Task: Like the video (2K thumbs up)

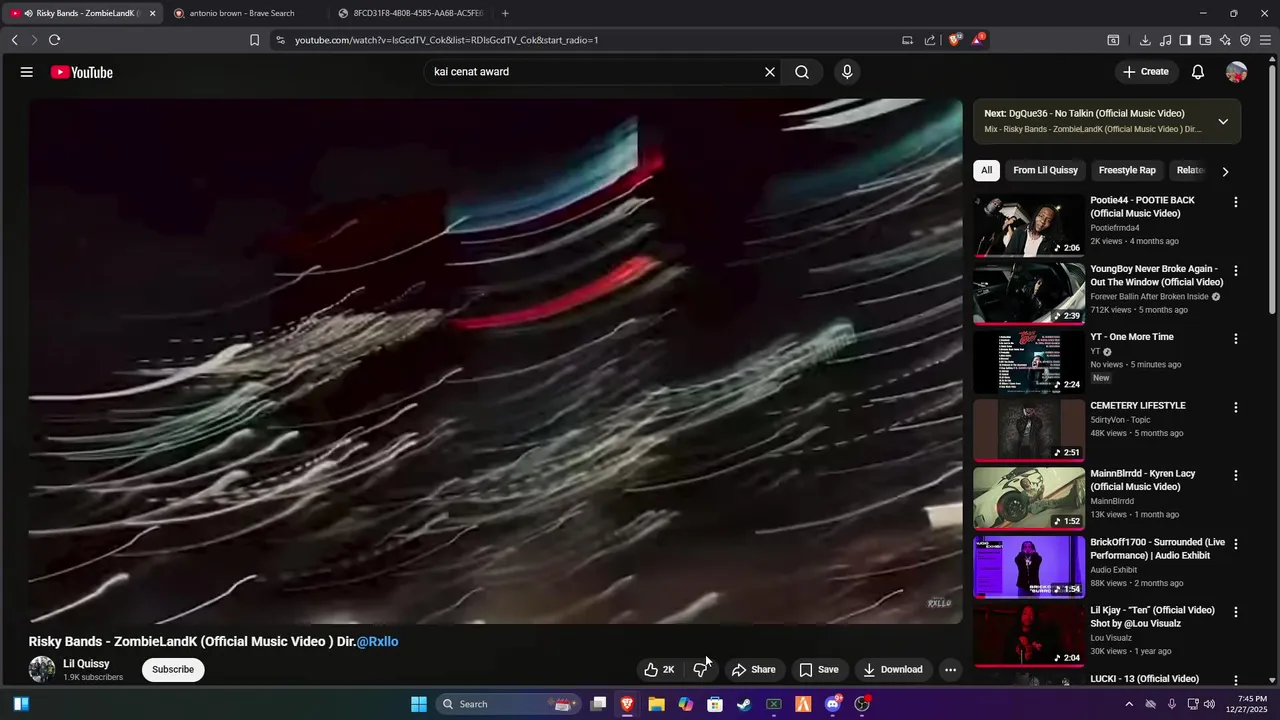Action: coord(659,670)
